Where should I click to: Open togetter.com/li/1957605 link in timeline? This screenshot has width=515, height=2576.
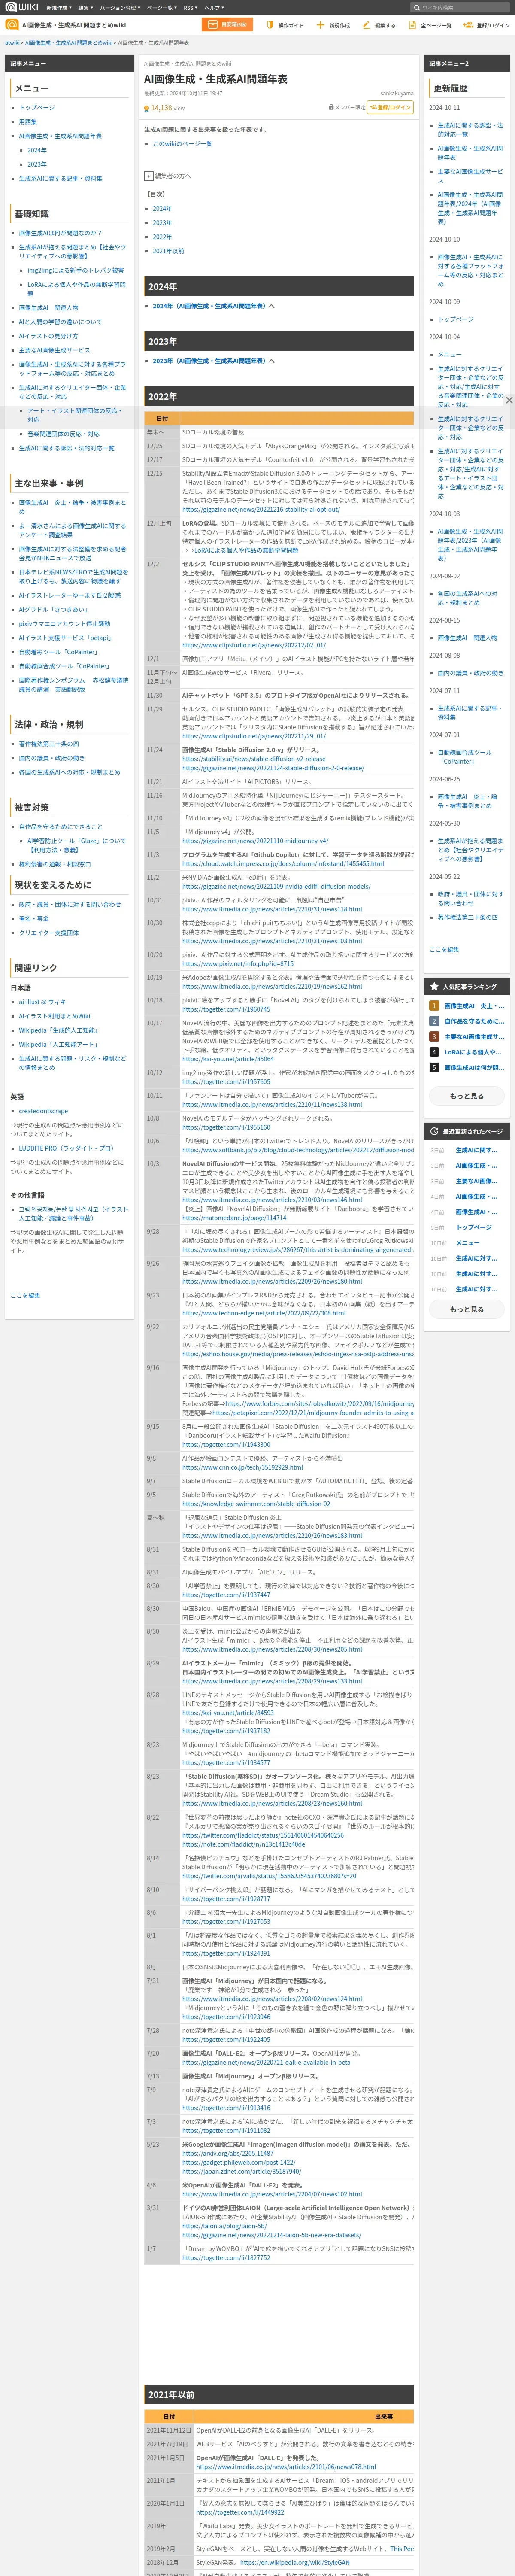226,1082
